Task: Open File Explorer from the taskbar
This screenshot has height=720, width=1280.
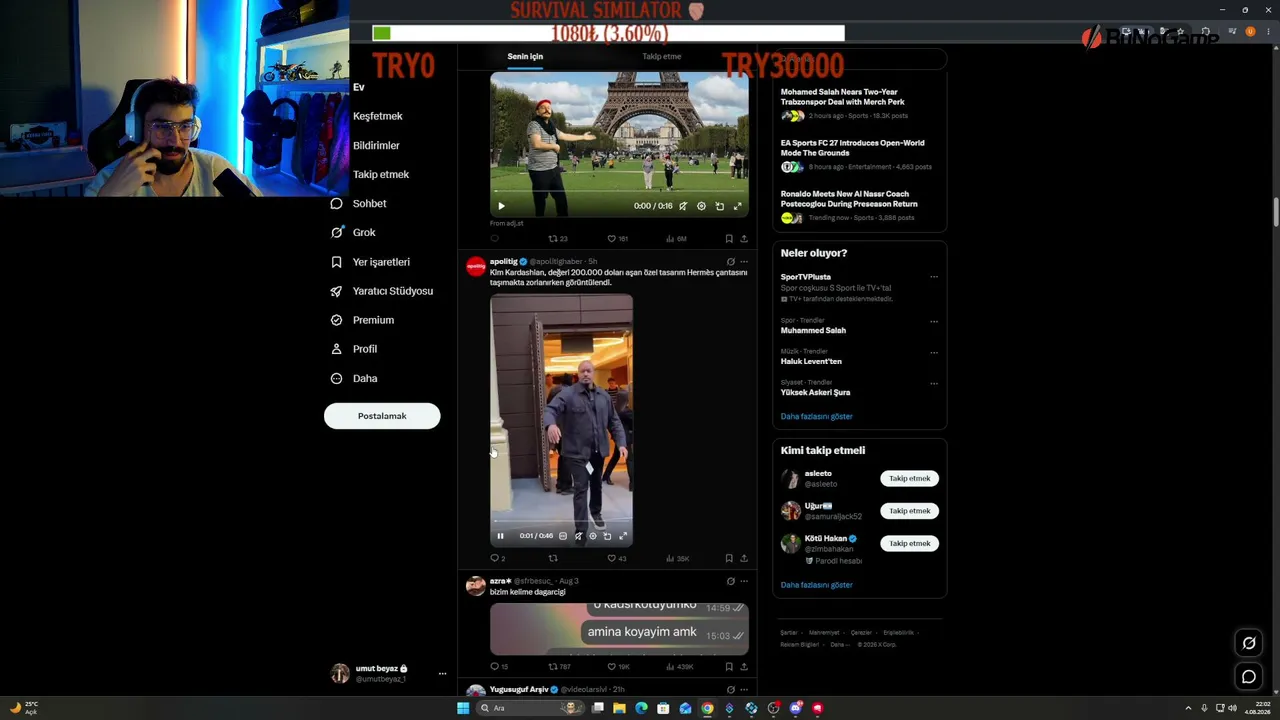Action: 619,708
